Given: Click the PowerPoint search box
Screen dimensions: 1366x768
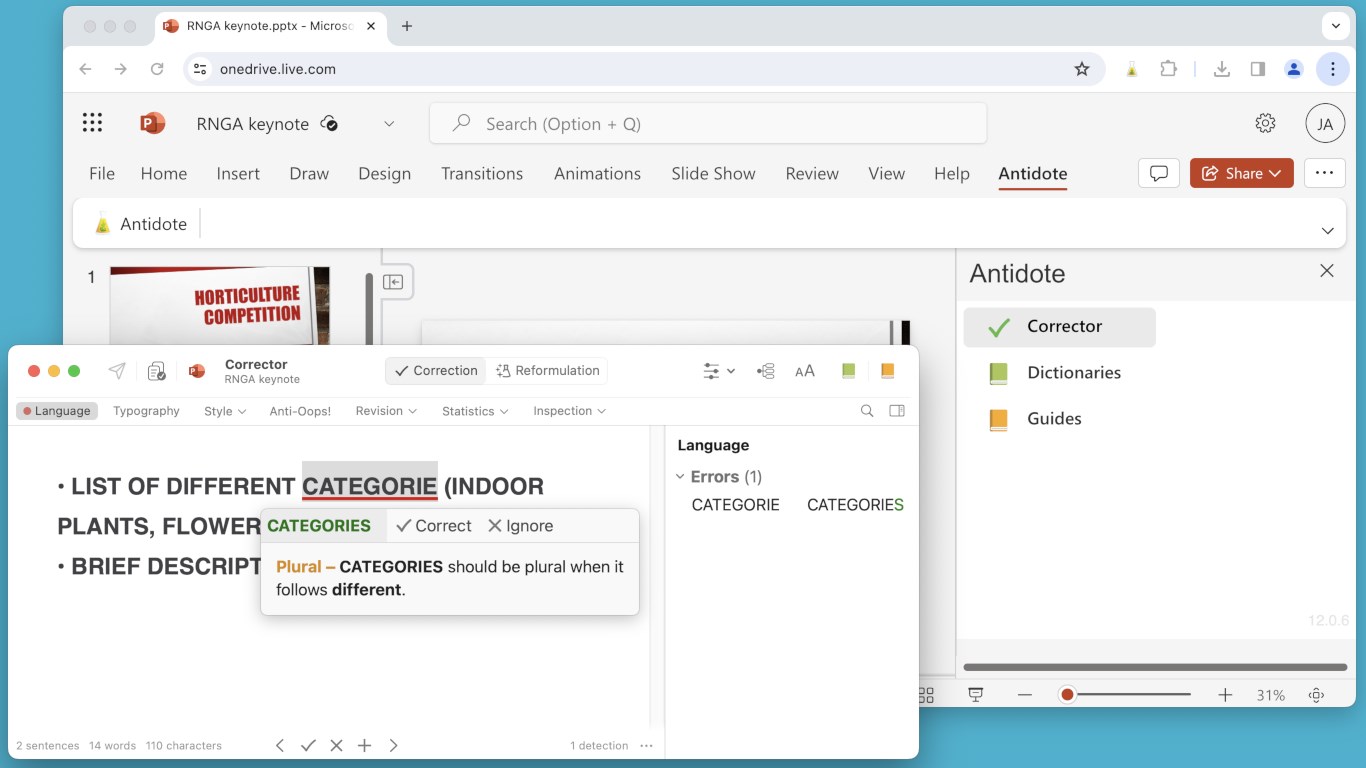Looking at the screenshot, I should [708, 124].
